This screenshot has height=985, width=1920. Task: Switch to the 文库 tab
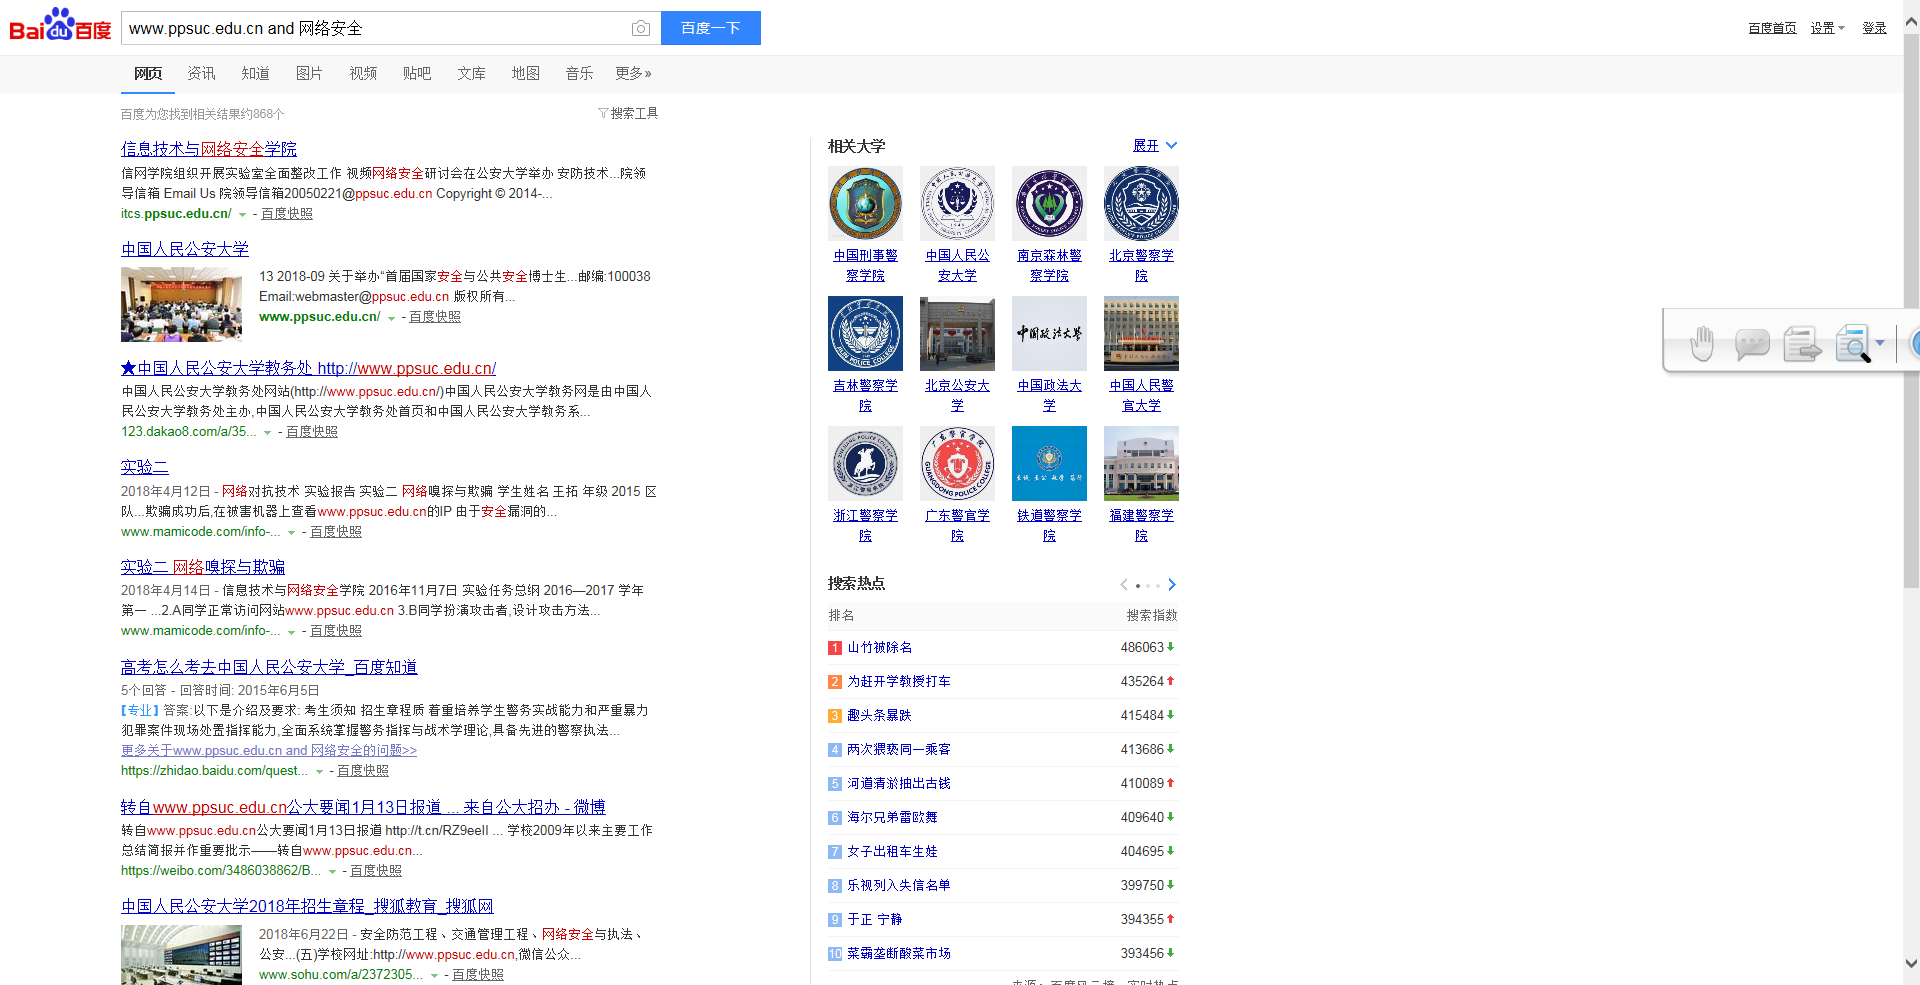[471, 73]
